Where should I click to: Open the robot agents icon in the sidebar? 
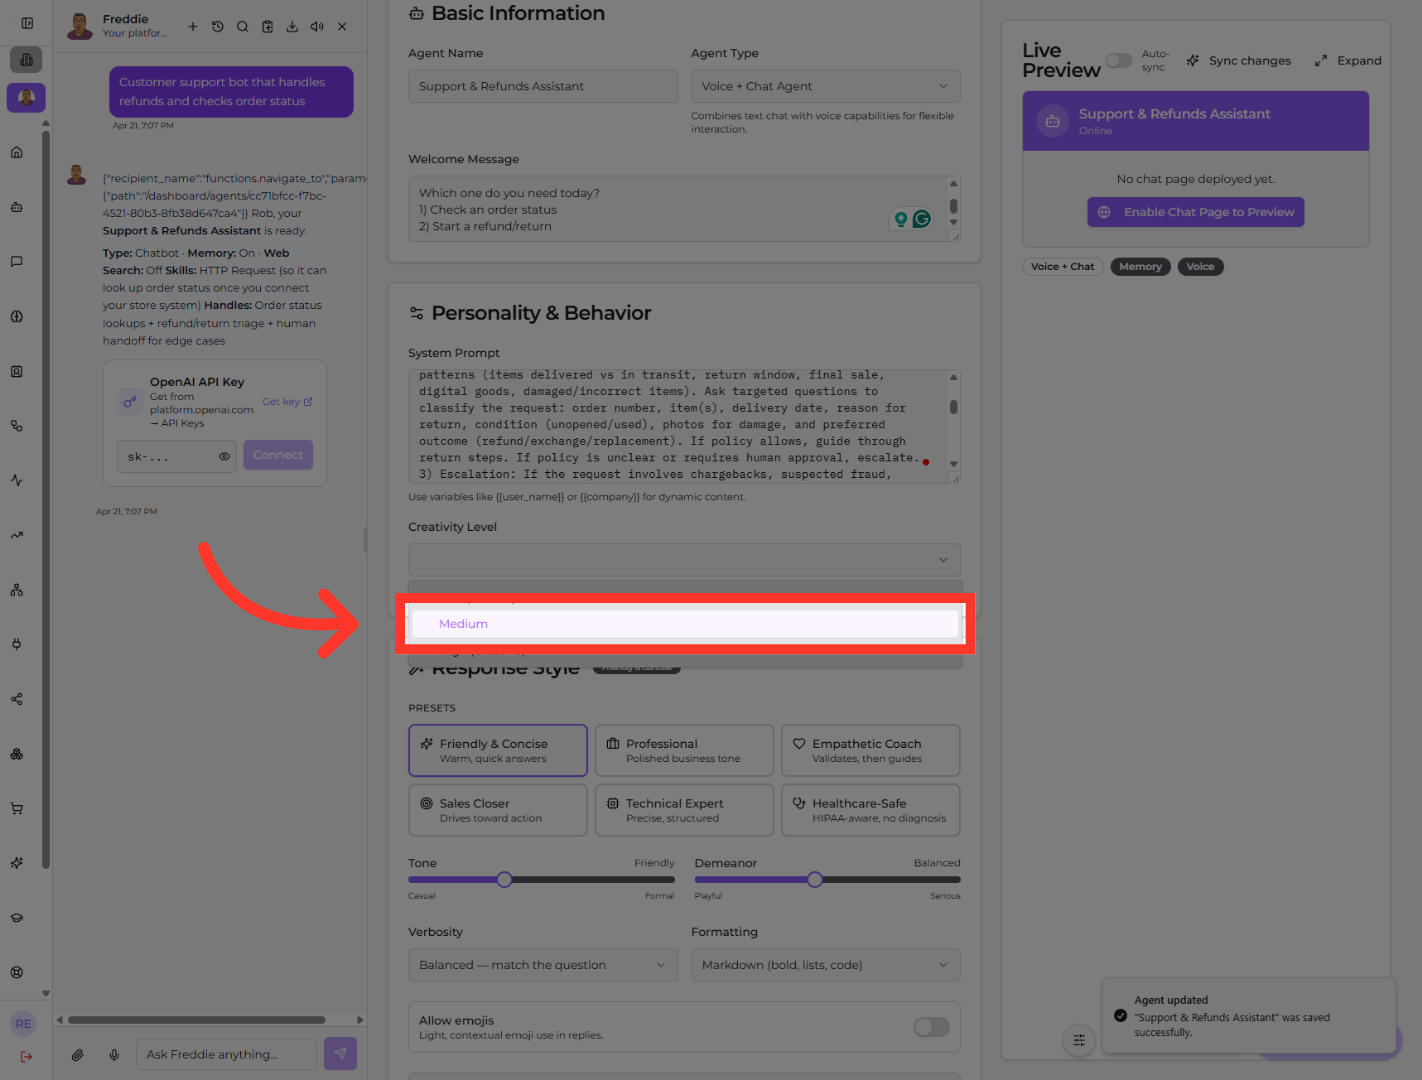[x=17, y=207]
